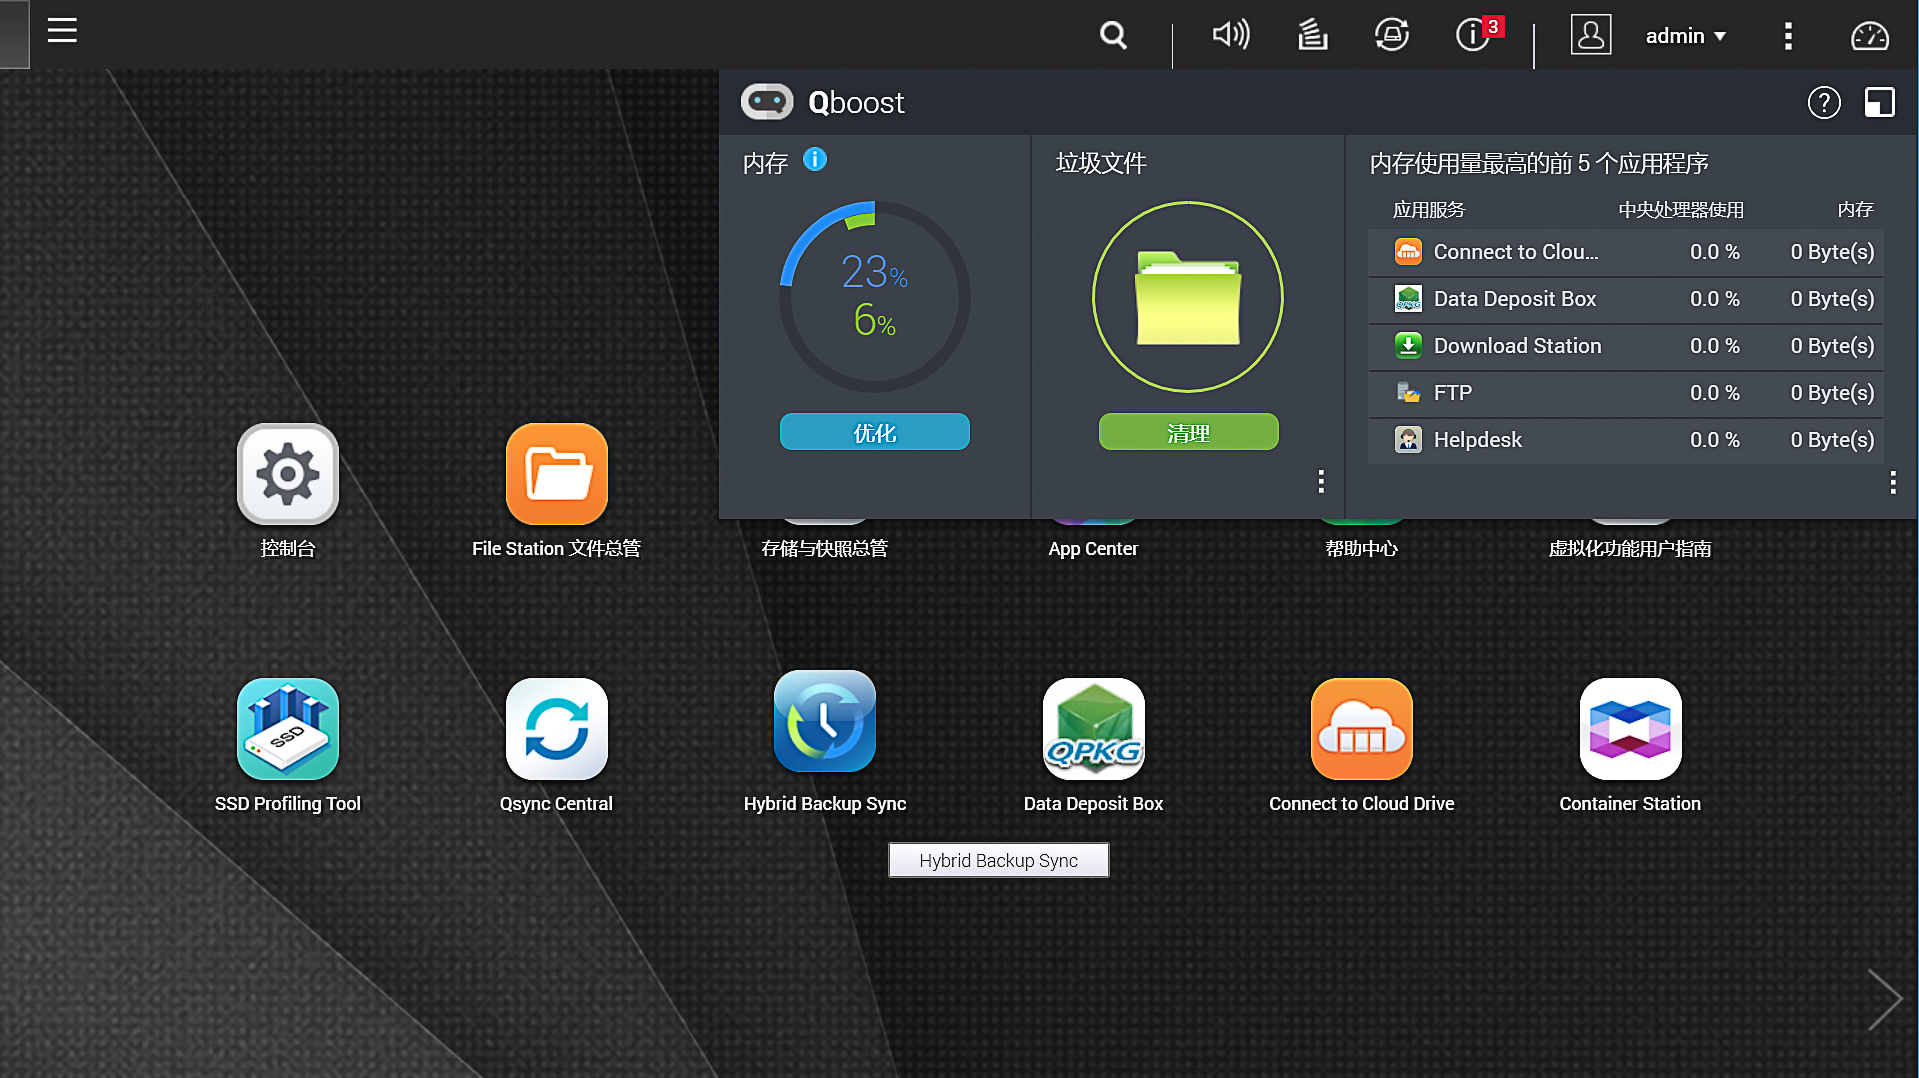Open the volume control icon
This screenshot has height=1078, width=1919.
pos(1230,36)
